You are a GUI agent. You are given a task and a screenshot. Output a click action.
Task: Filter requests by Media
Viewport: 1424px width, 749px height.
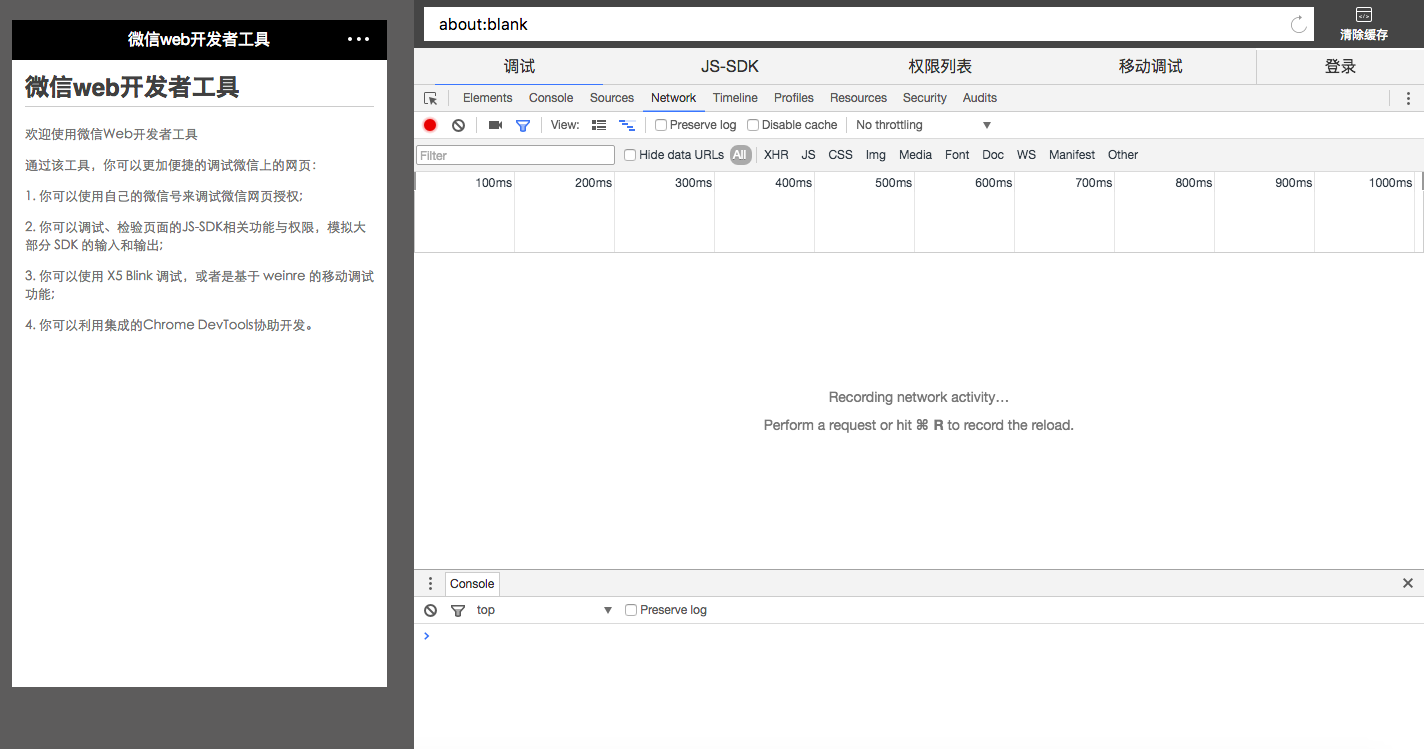click(915, 155)
